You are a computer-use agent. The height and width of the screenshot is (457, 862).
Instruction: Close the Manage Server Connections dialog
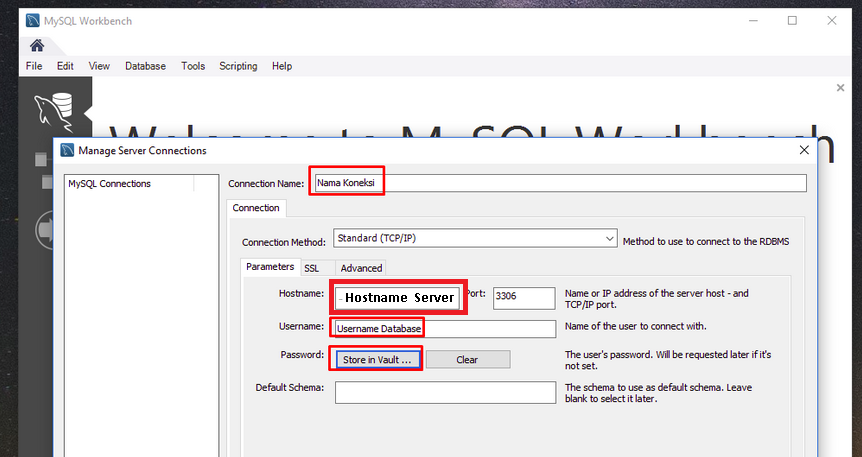tap(804, 150)
